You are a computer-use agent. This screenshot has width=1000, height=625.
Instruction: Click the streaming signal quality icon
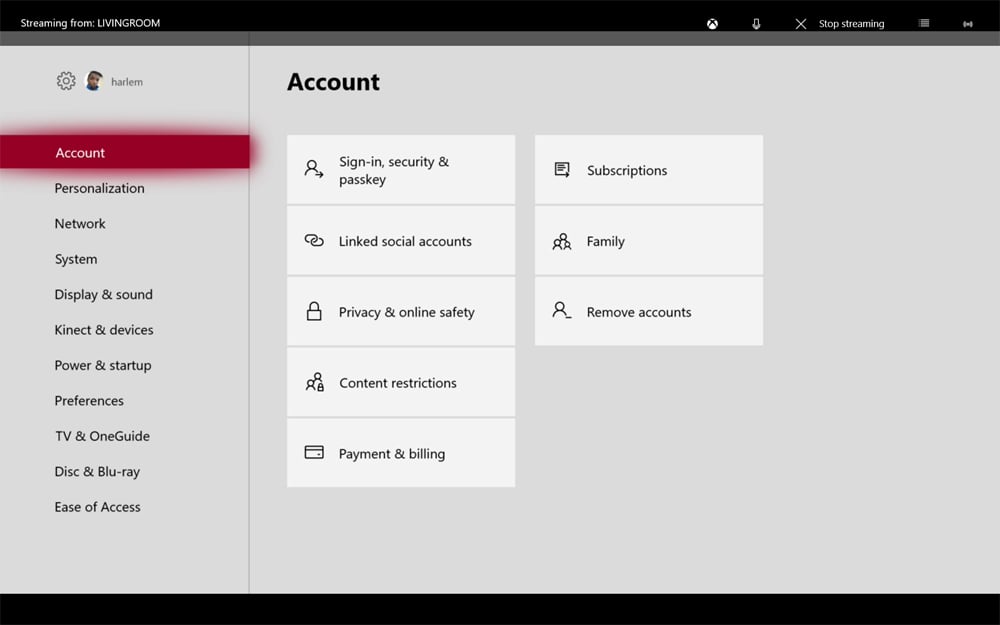pos(967,24)
